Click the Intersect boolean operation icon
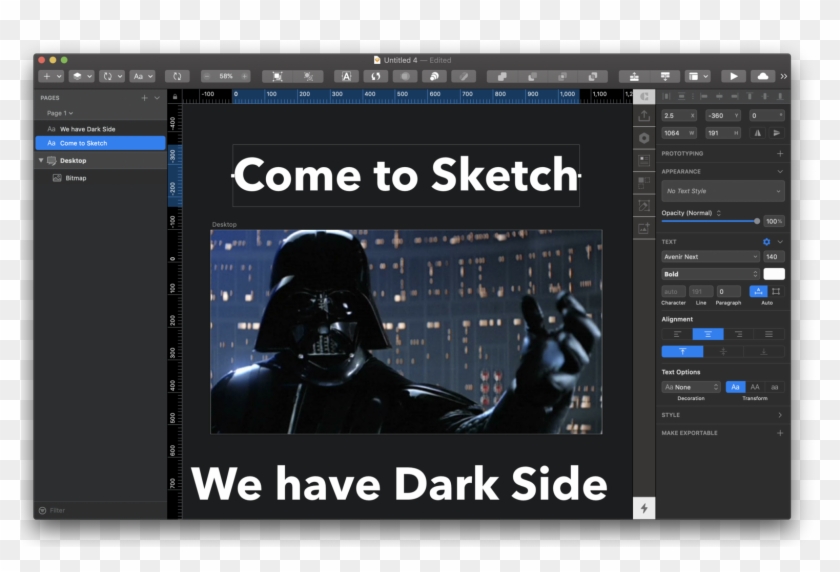 (x=562, y=77)
